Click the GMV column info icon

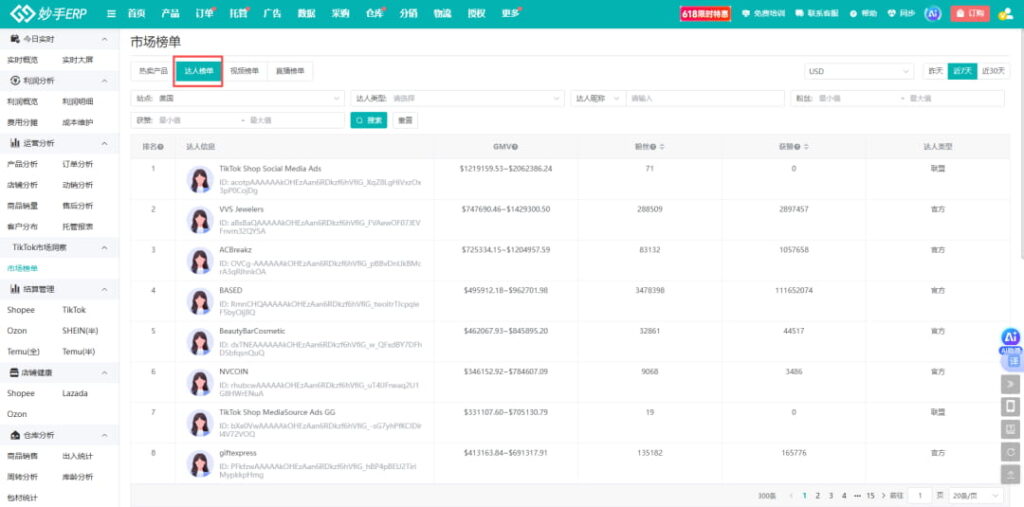click(515, 147)
